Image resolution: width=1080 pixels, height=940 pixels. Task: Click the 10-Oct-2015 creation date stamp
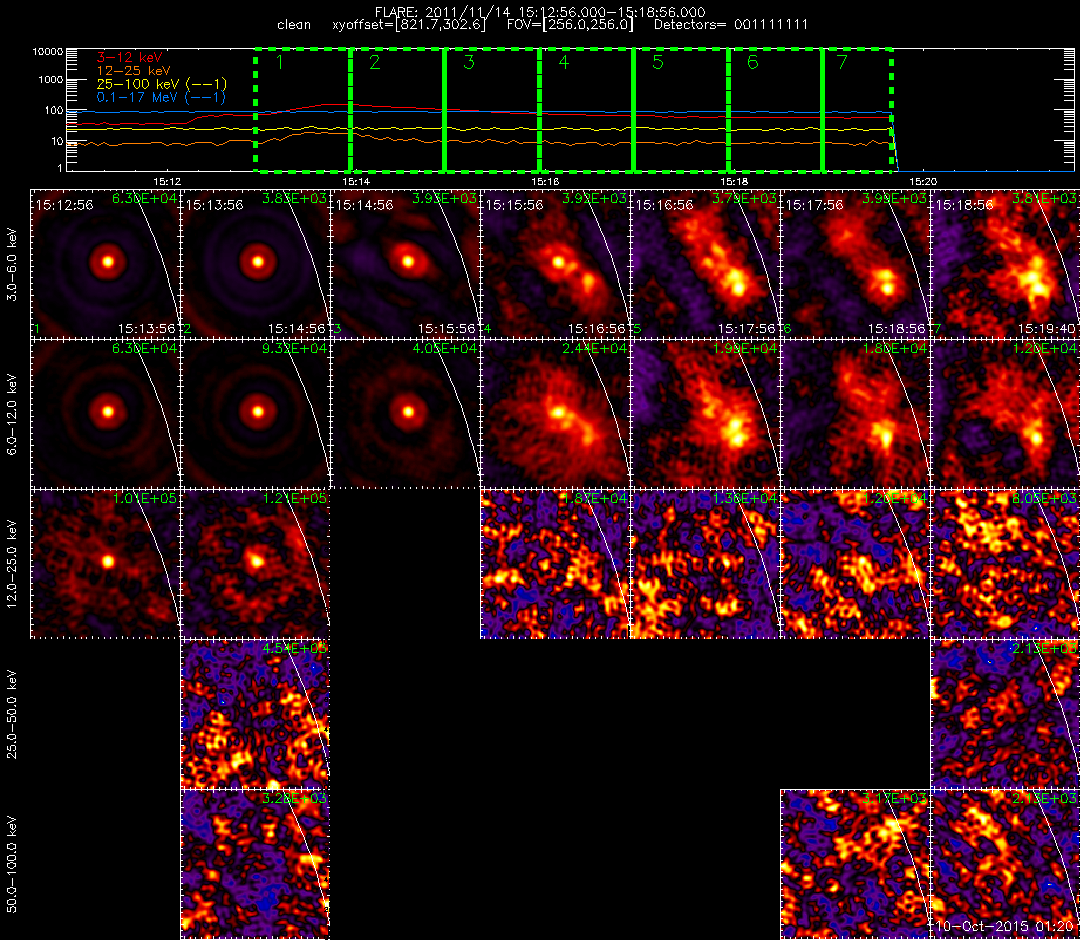1005,927
